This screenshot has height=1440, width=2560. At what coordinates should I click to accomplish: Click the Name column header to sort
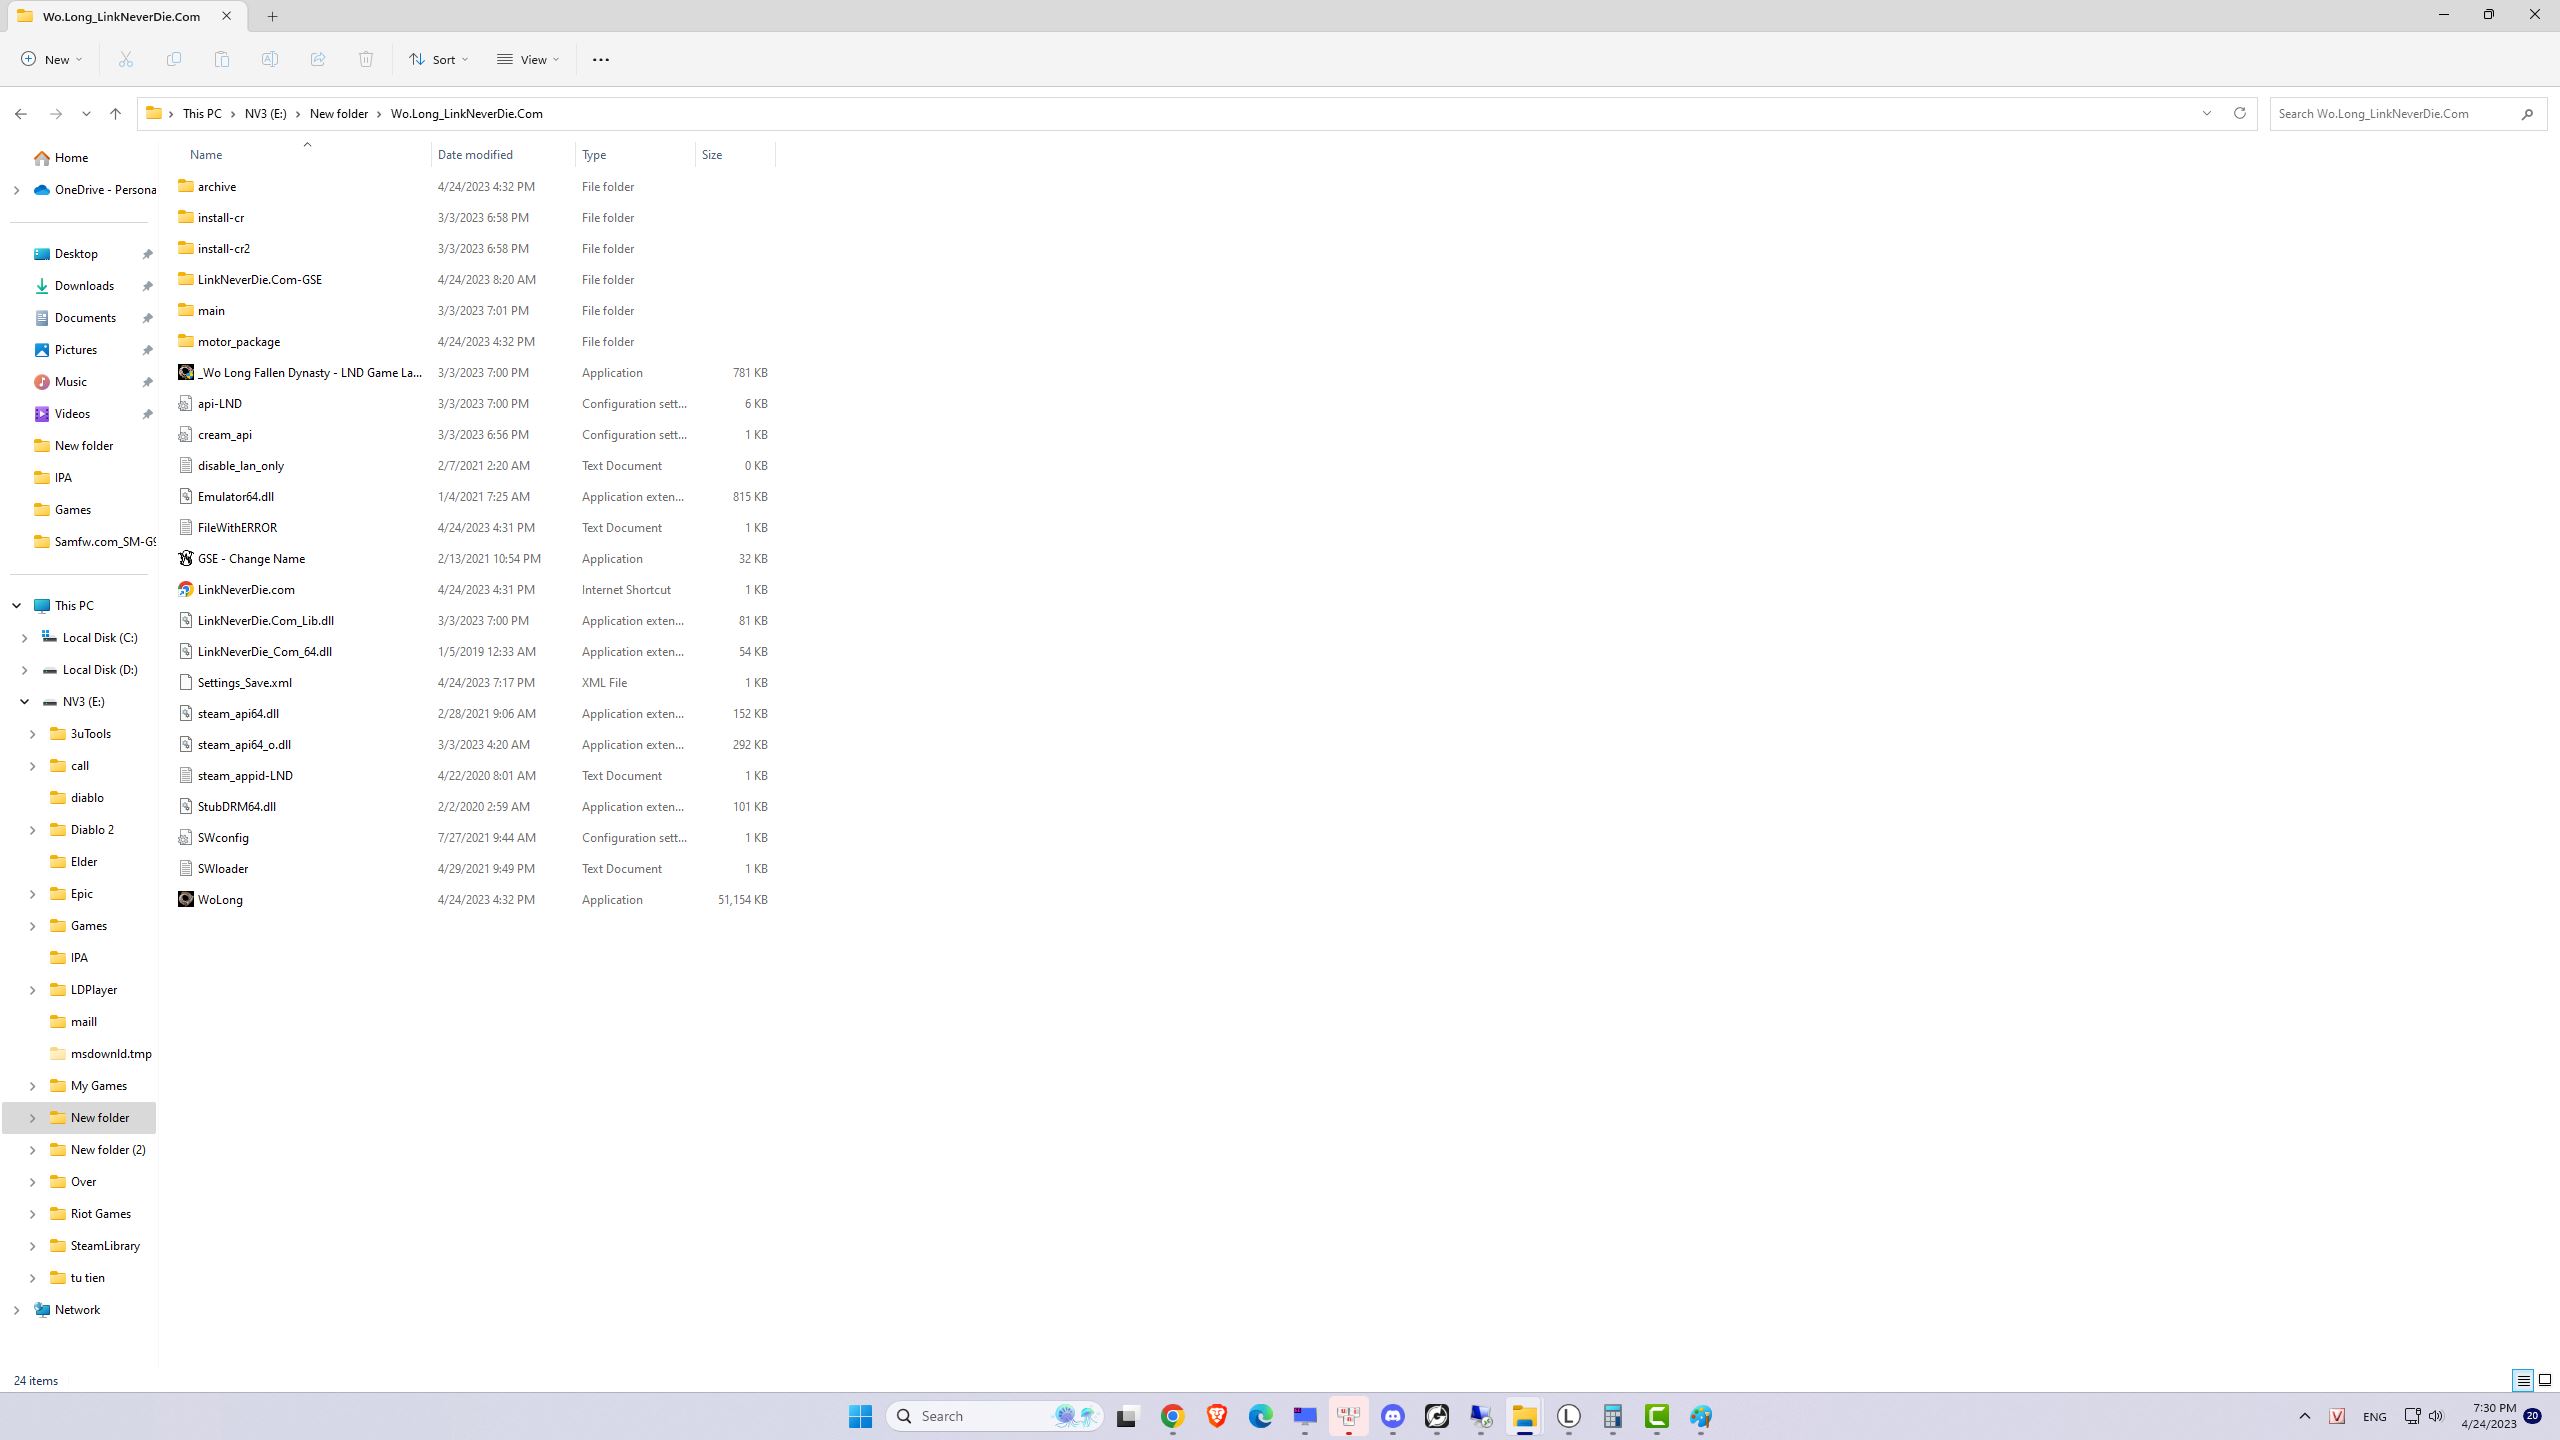tap(204, 155)
